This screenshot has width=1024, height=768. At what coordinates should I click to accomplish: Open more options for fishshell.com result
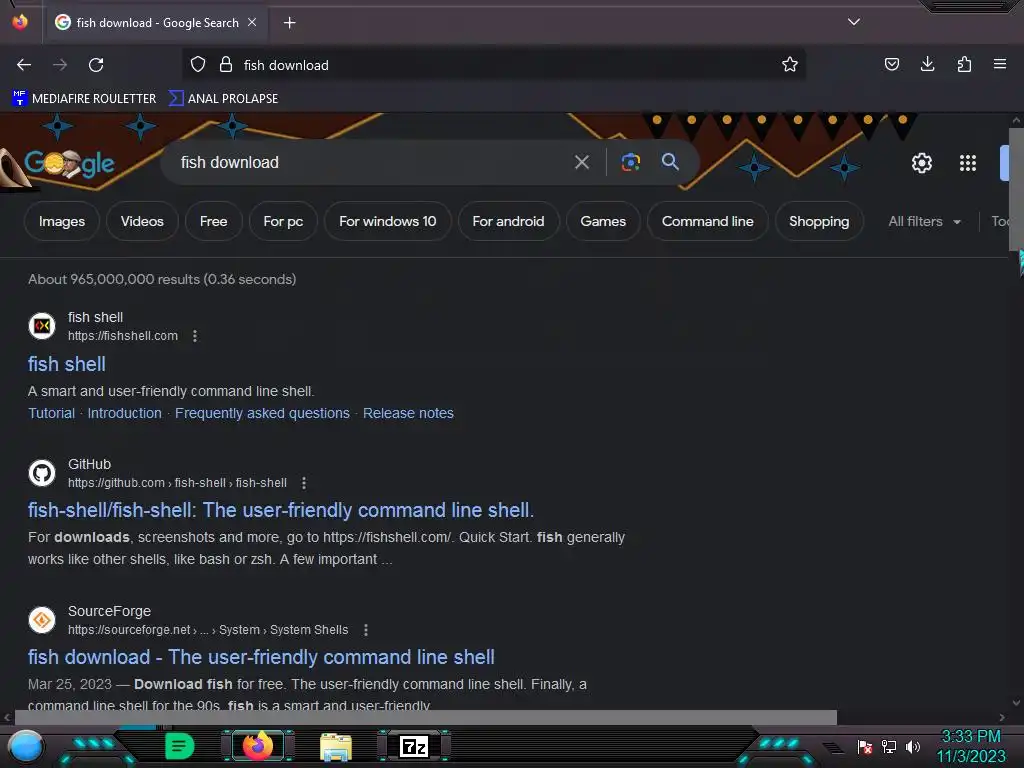(195, 336)
